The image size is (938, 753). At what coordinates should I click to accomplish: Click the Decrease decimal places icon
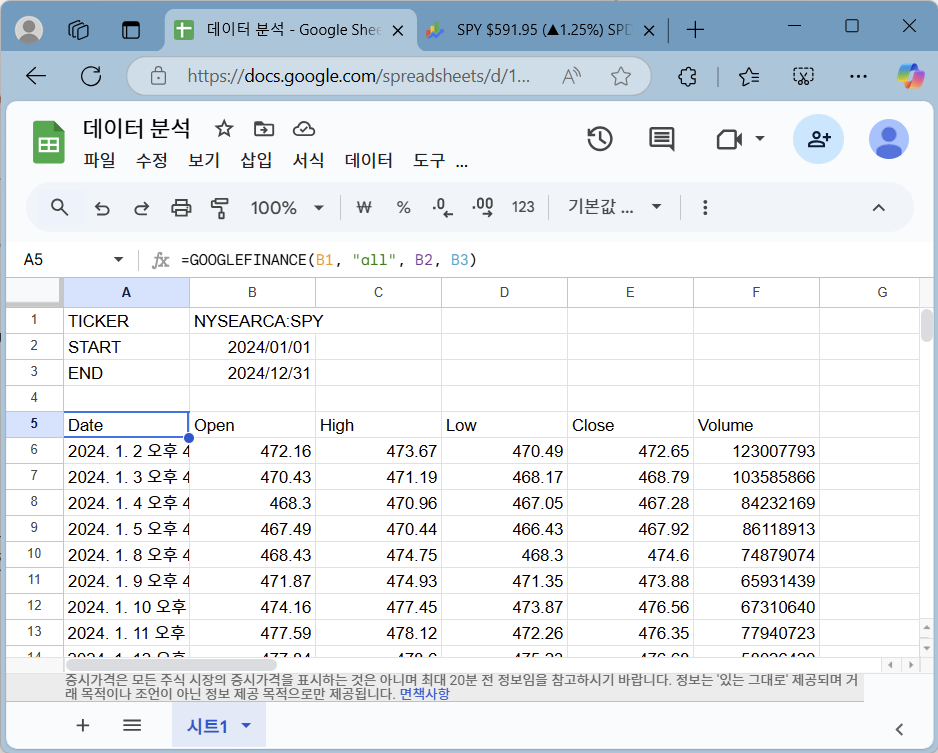[x=442, y=207]
